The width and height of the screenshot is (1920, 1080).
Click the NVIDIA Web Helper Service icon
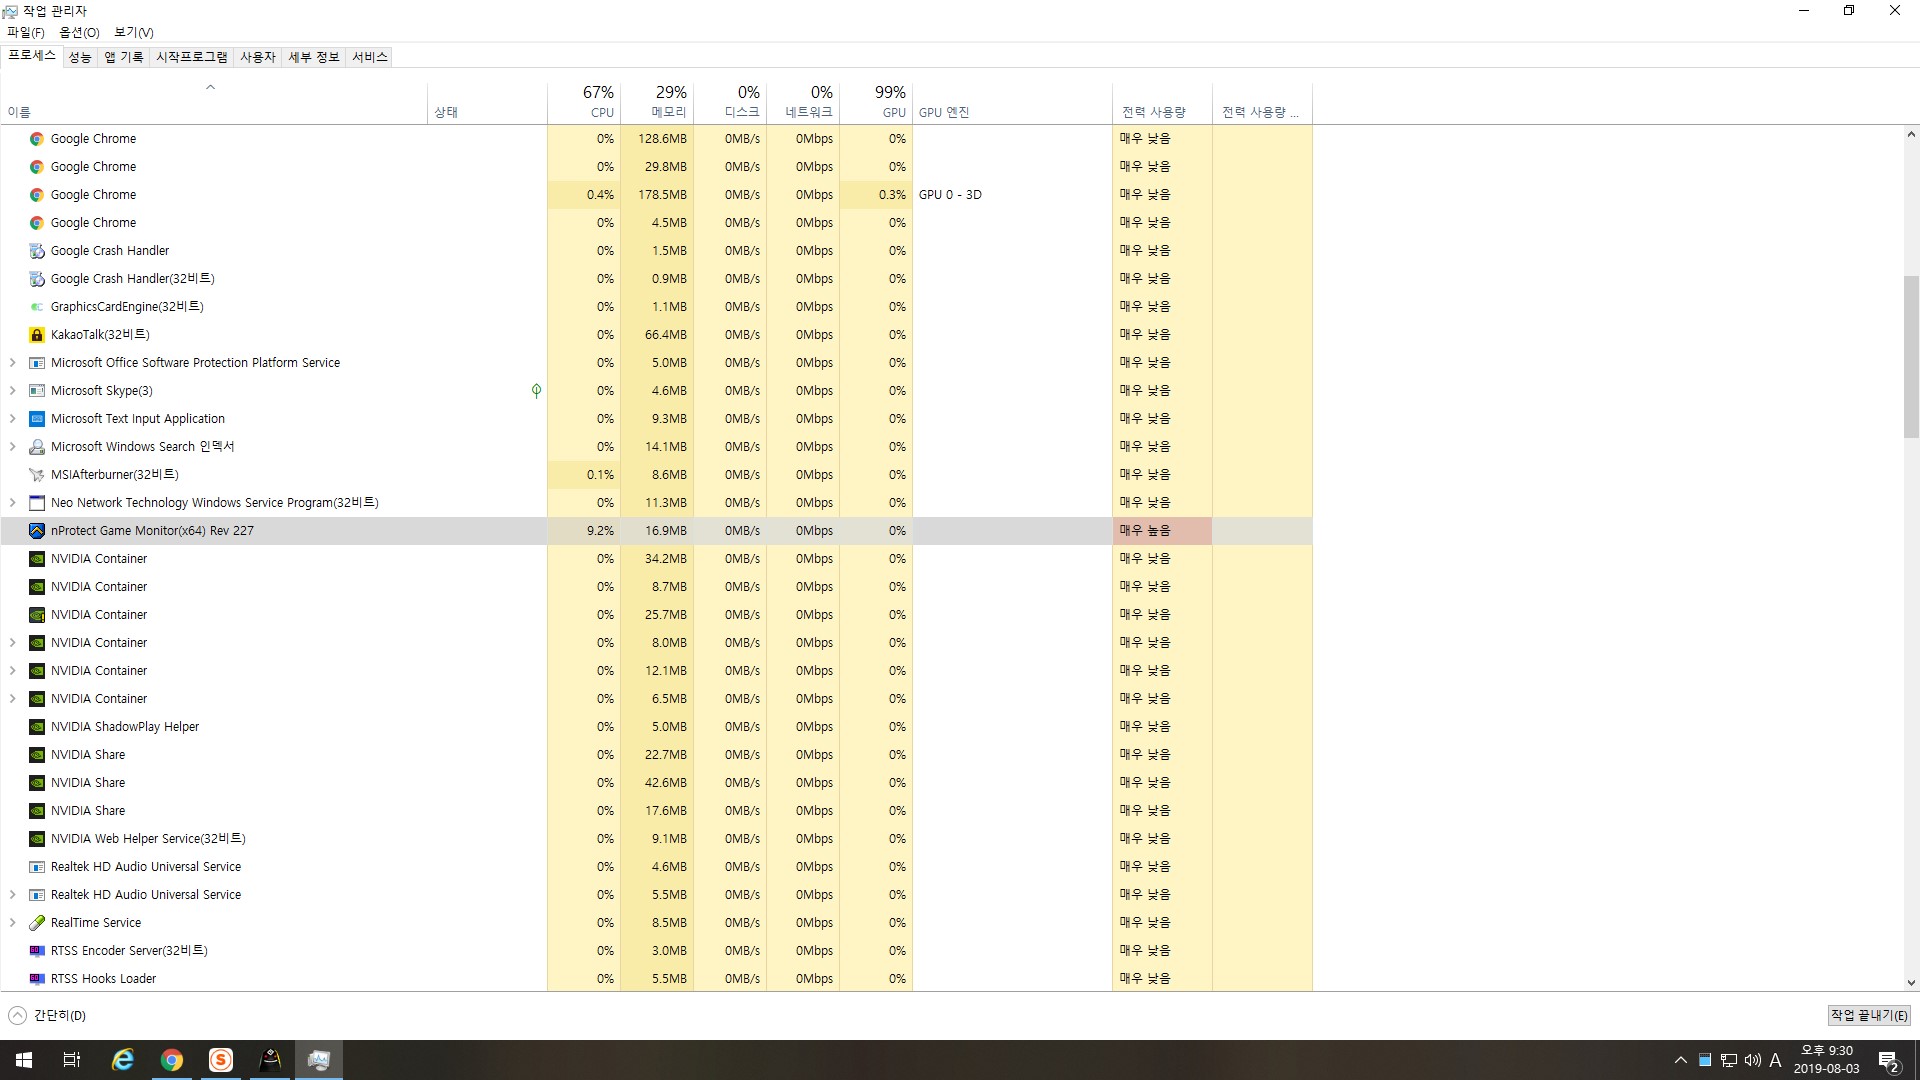pos(37,839)
